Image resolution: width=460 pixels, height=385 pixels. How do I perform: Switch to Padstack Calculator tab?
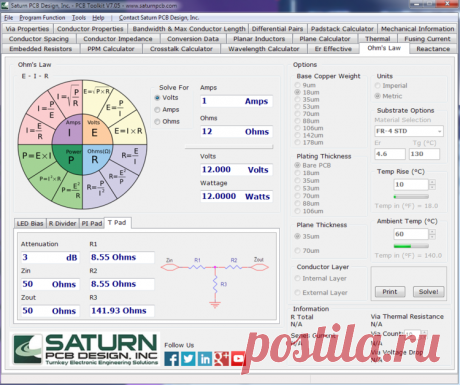pos(342,29)
